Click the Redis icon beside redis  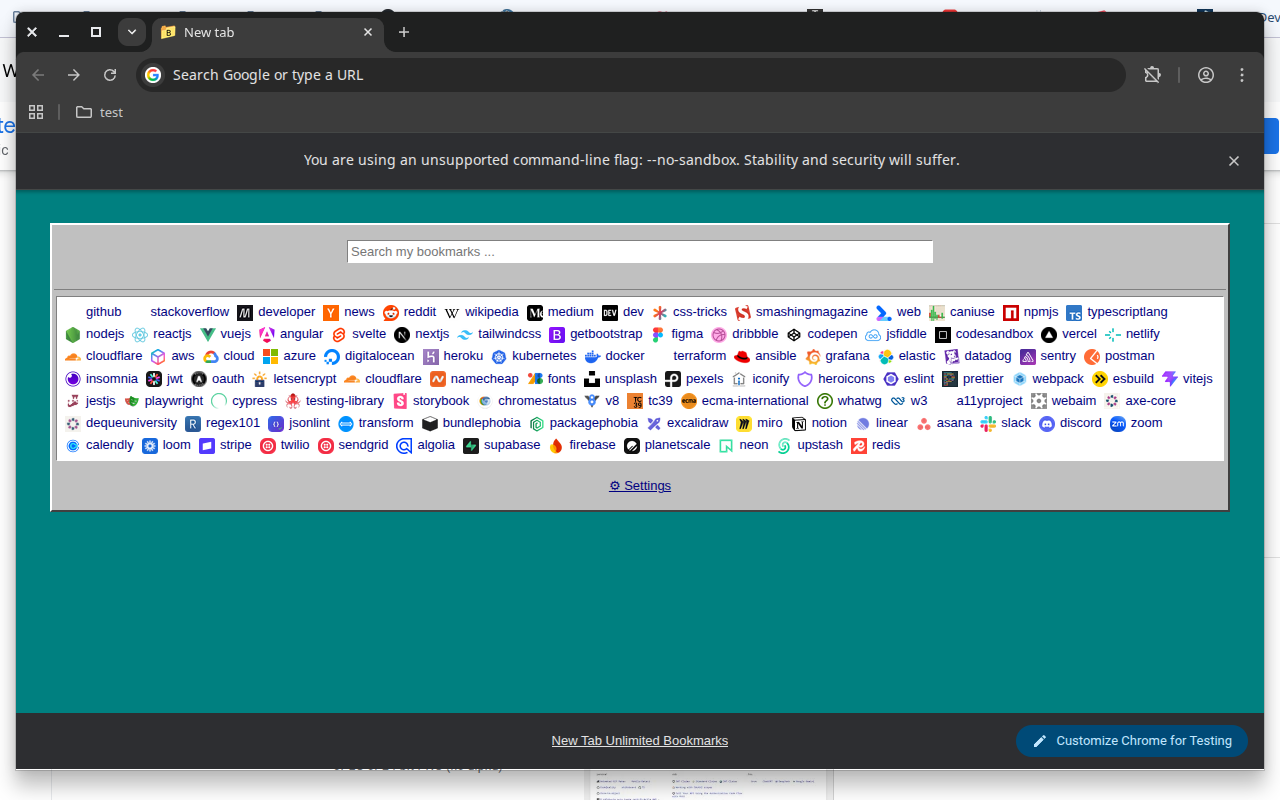click(x=859, y=446)
